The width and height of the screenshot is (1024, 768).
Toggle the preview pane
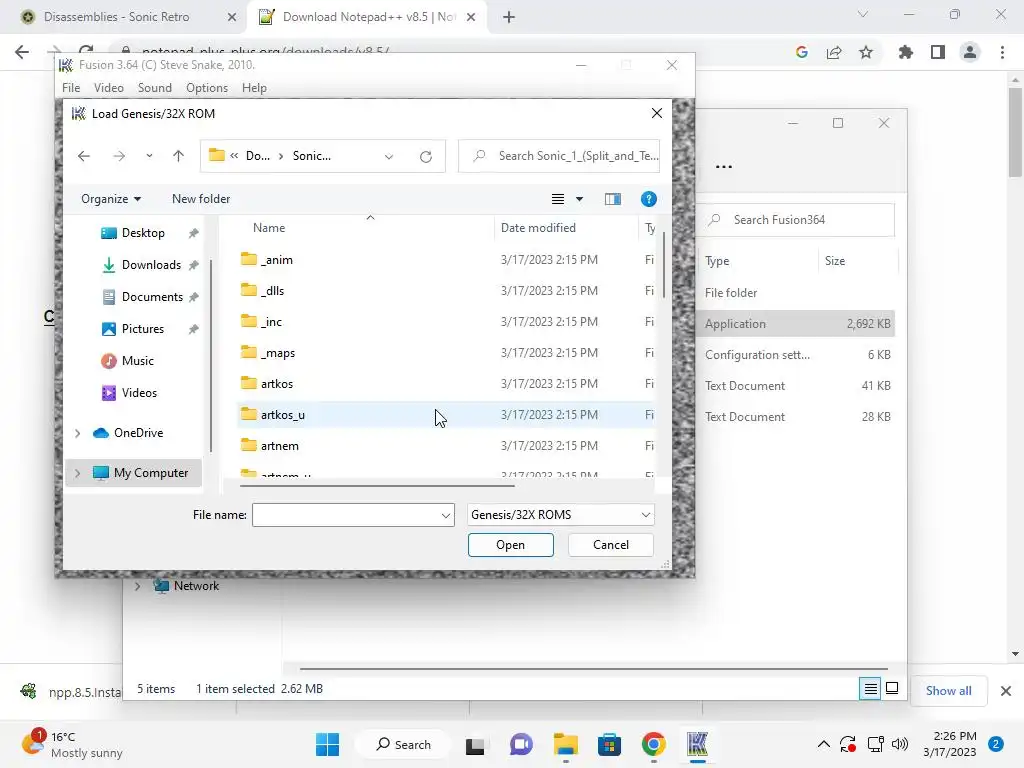[x=613, y=199]
